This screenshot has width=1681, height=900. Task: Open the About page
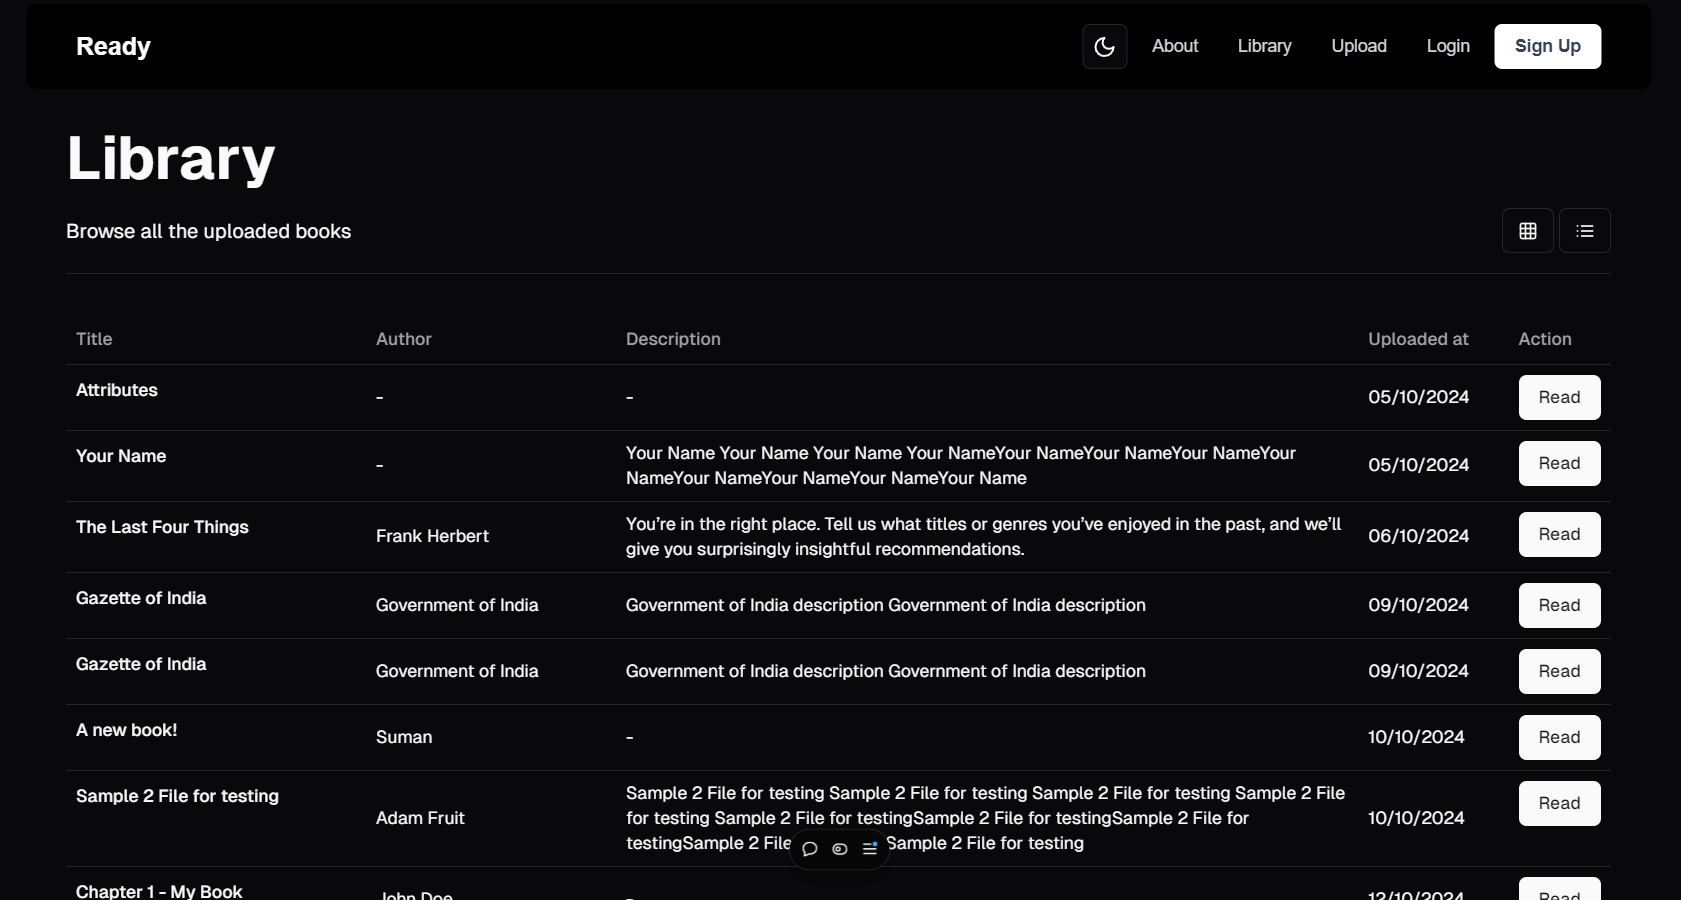pos(1174,46)
